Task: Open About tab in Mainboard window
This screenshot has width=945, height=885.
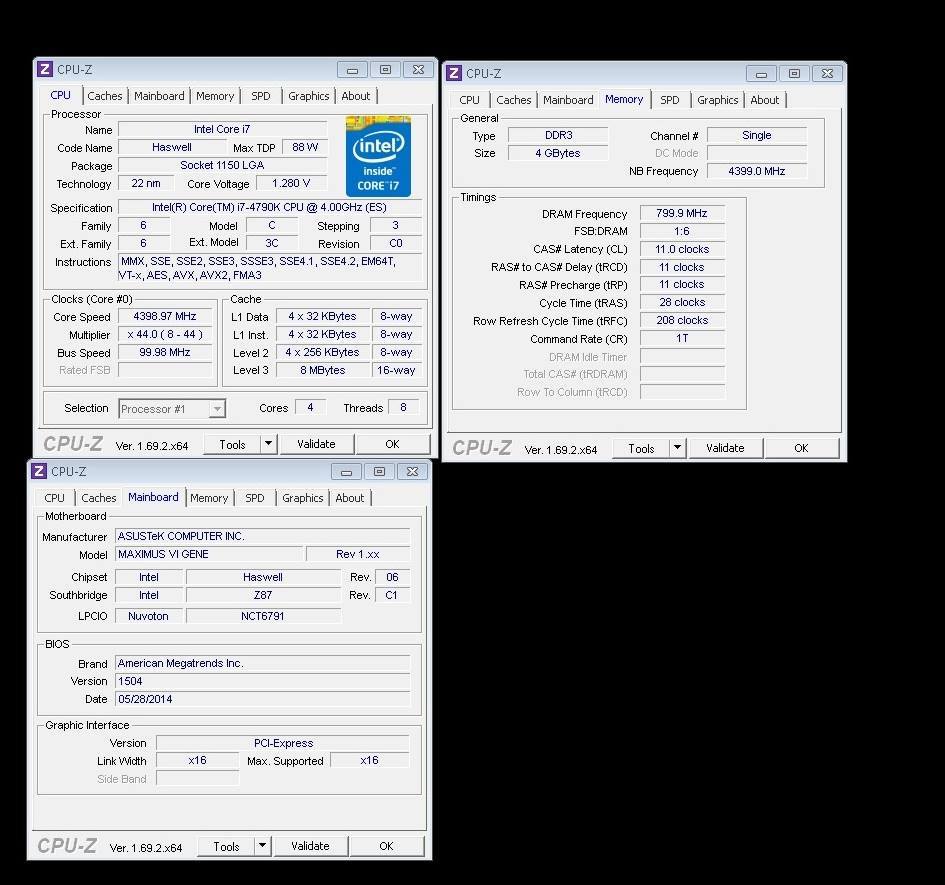Action: coord(350,498)
